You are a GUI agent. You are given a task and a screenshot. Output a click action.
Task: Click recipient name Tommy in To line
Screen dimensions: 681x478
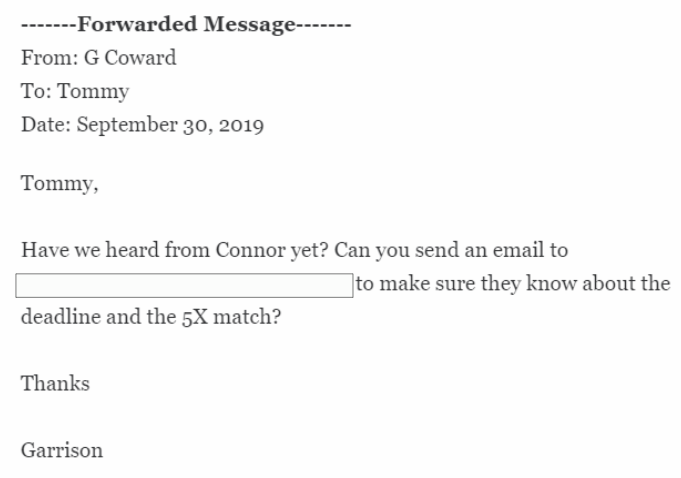point(93,92)
